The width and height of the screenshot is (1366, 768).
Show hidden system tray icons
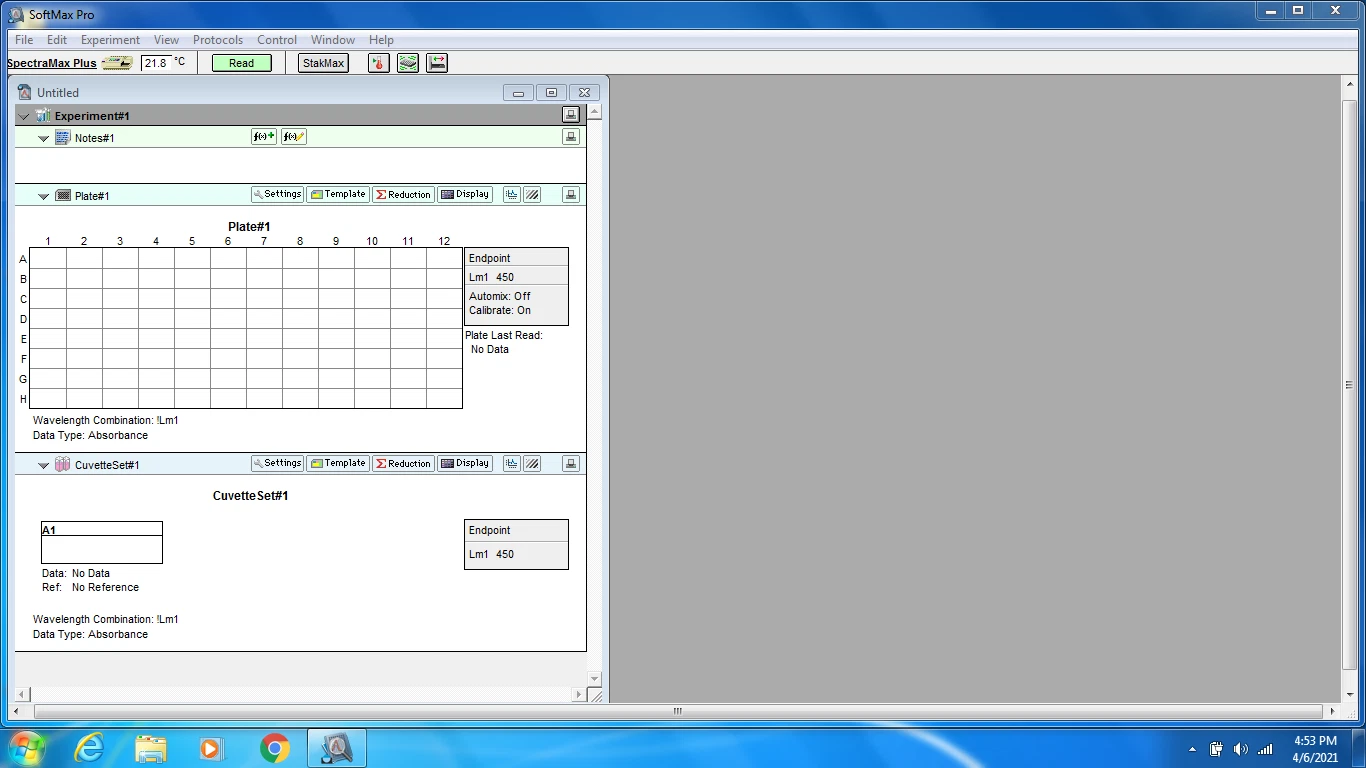pyautogui.click(x=1192, y=749)
